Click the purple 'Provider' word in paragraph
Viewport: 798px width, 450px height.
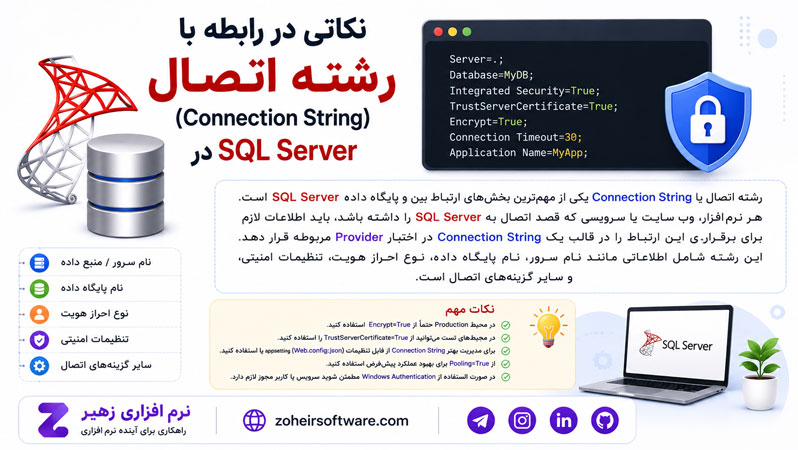359,237
